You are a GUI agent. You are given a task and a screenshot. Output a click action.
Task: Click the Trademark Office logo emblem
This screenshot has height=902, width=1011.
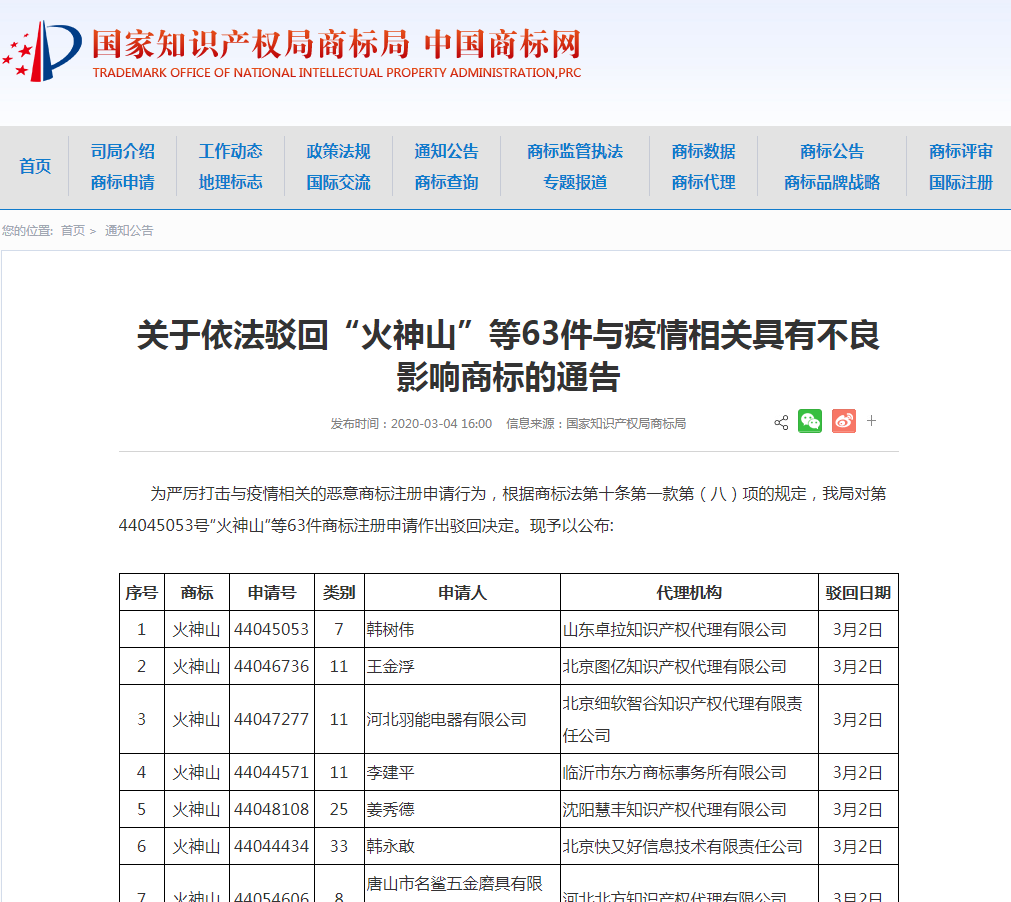click(42, 52)
